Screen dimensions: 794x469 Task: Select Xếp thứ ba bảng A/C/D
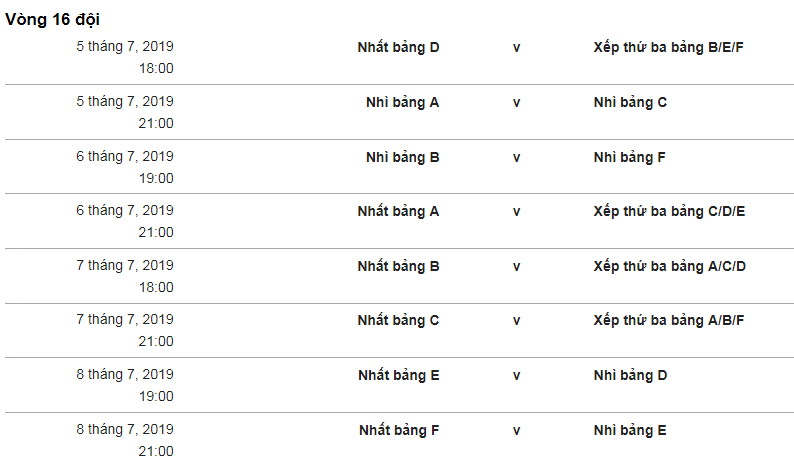click(669, 266)
